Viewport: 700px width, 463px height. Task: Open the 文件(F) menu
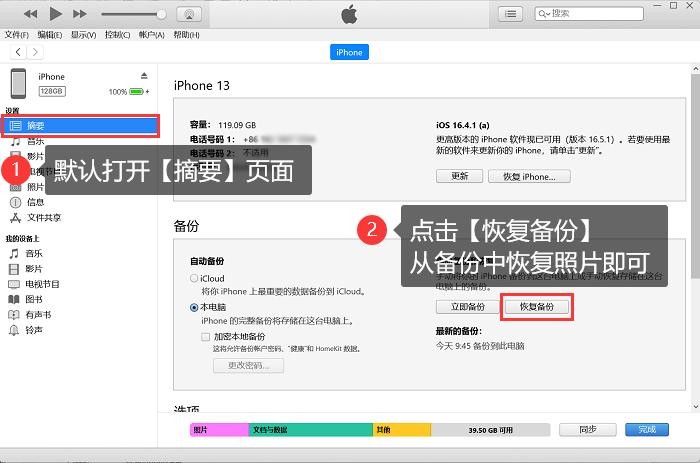pos(16,34)
